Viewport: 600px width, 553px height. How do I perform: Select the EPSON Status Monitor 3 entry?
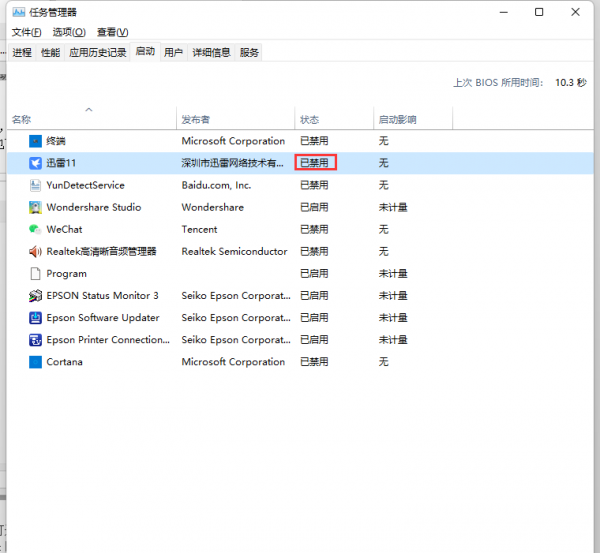pyautogui.click(x=102, y=296)
